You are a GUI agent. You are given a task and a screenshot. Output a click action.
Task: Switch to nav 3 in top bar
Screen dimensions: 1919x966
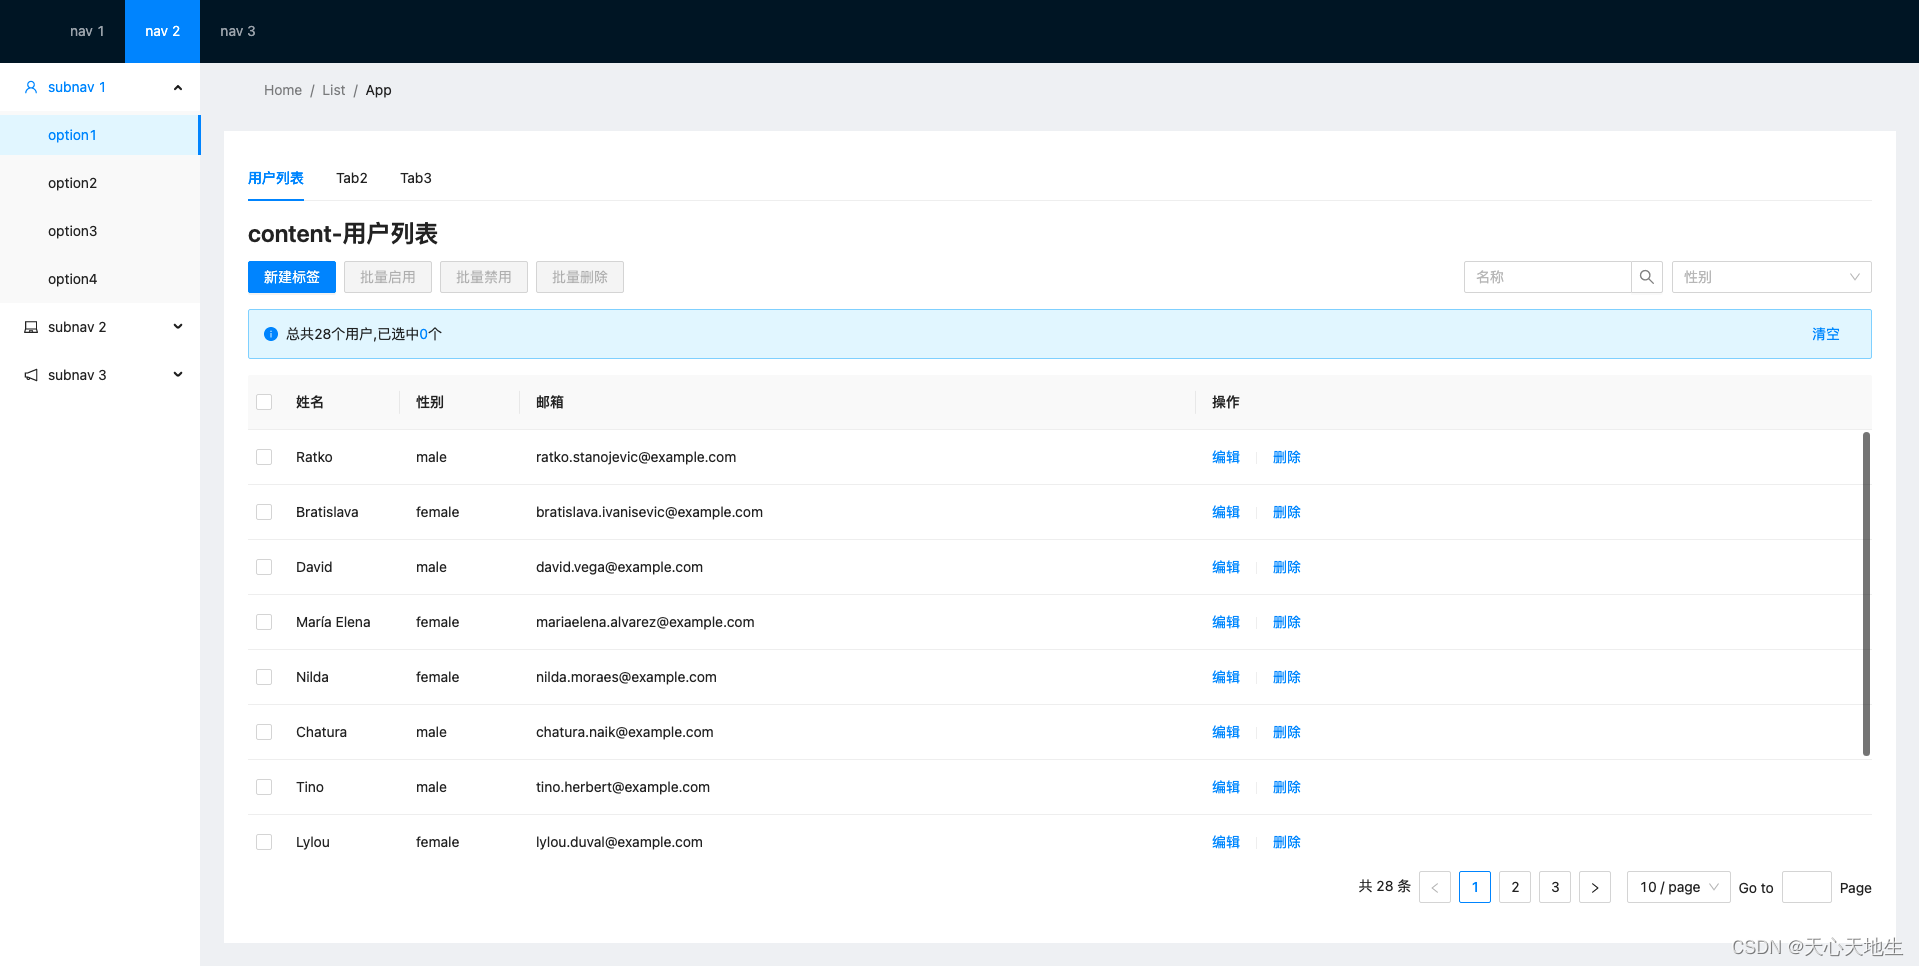(x=238, y=31)
